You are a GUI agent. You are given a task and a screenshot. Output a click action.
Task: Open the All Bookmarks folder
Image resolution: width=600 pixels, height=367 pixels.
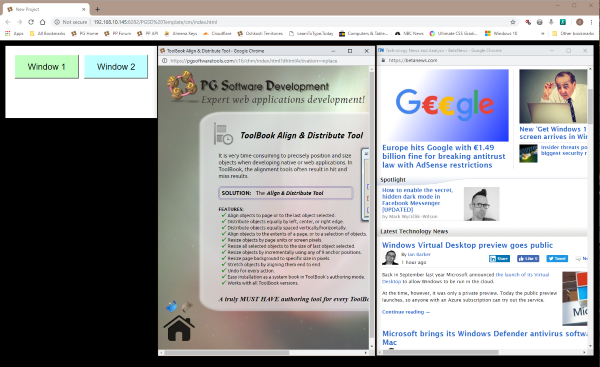(47, 34)
